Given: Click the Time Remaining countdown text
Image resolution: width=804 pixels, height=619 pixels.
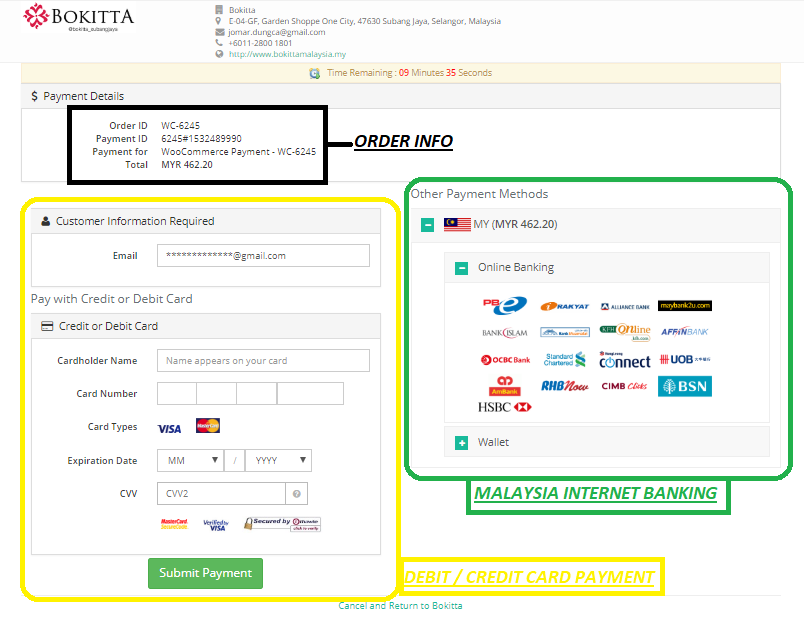Looking at the screenshot, I should 409,73.
